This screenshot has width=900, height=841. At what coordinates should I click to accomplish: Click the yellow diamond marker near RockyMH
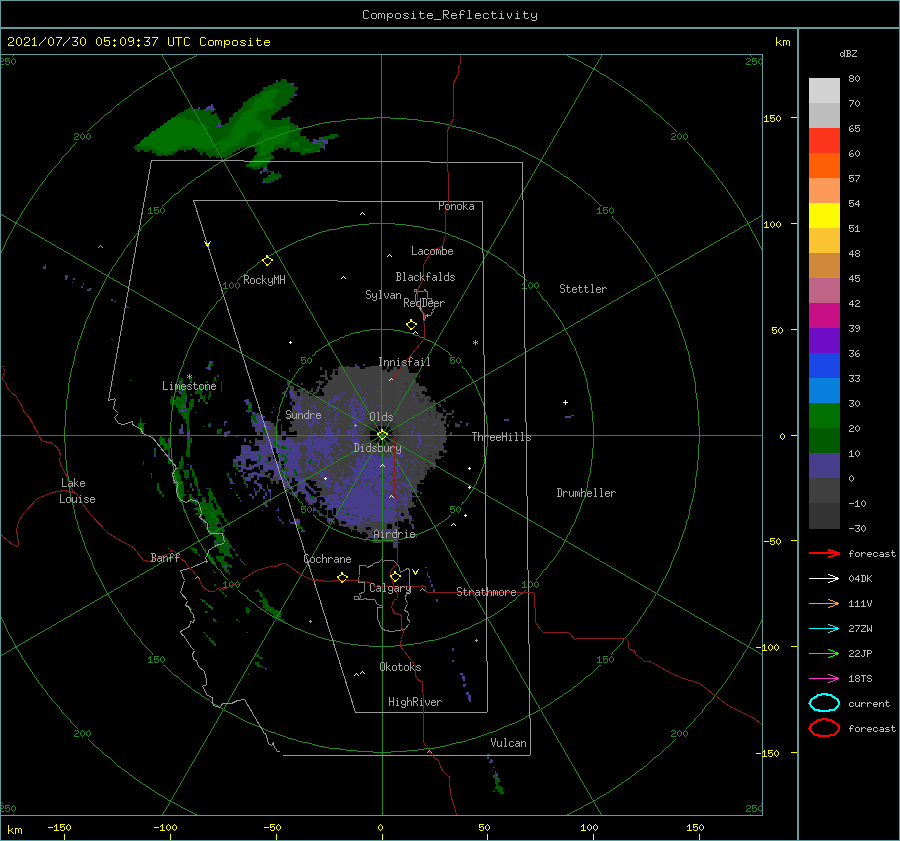[x=267, y=261]
